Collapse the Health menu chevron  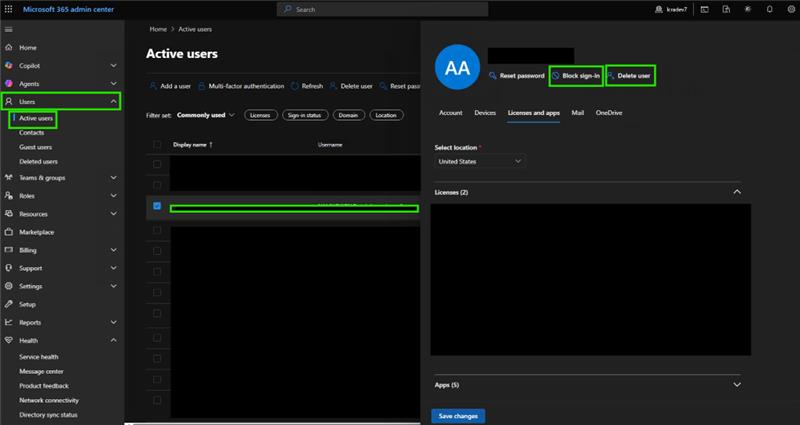click(113, 340)
